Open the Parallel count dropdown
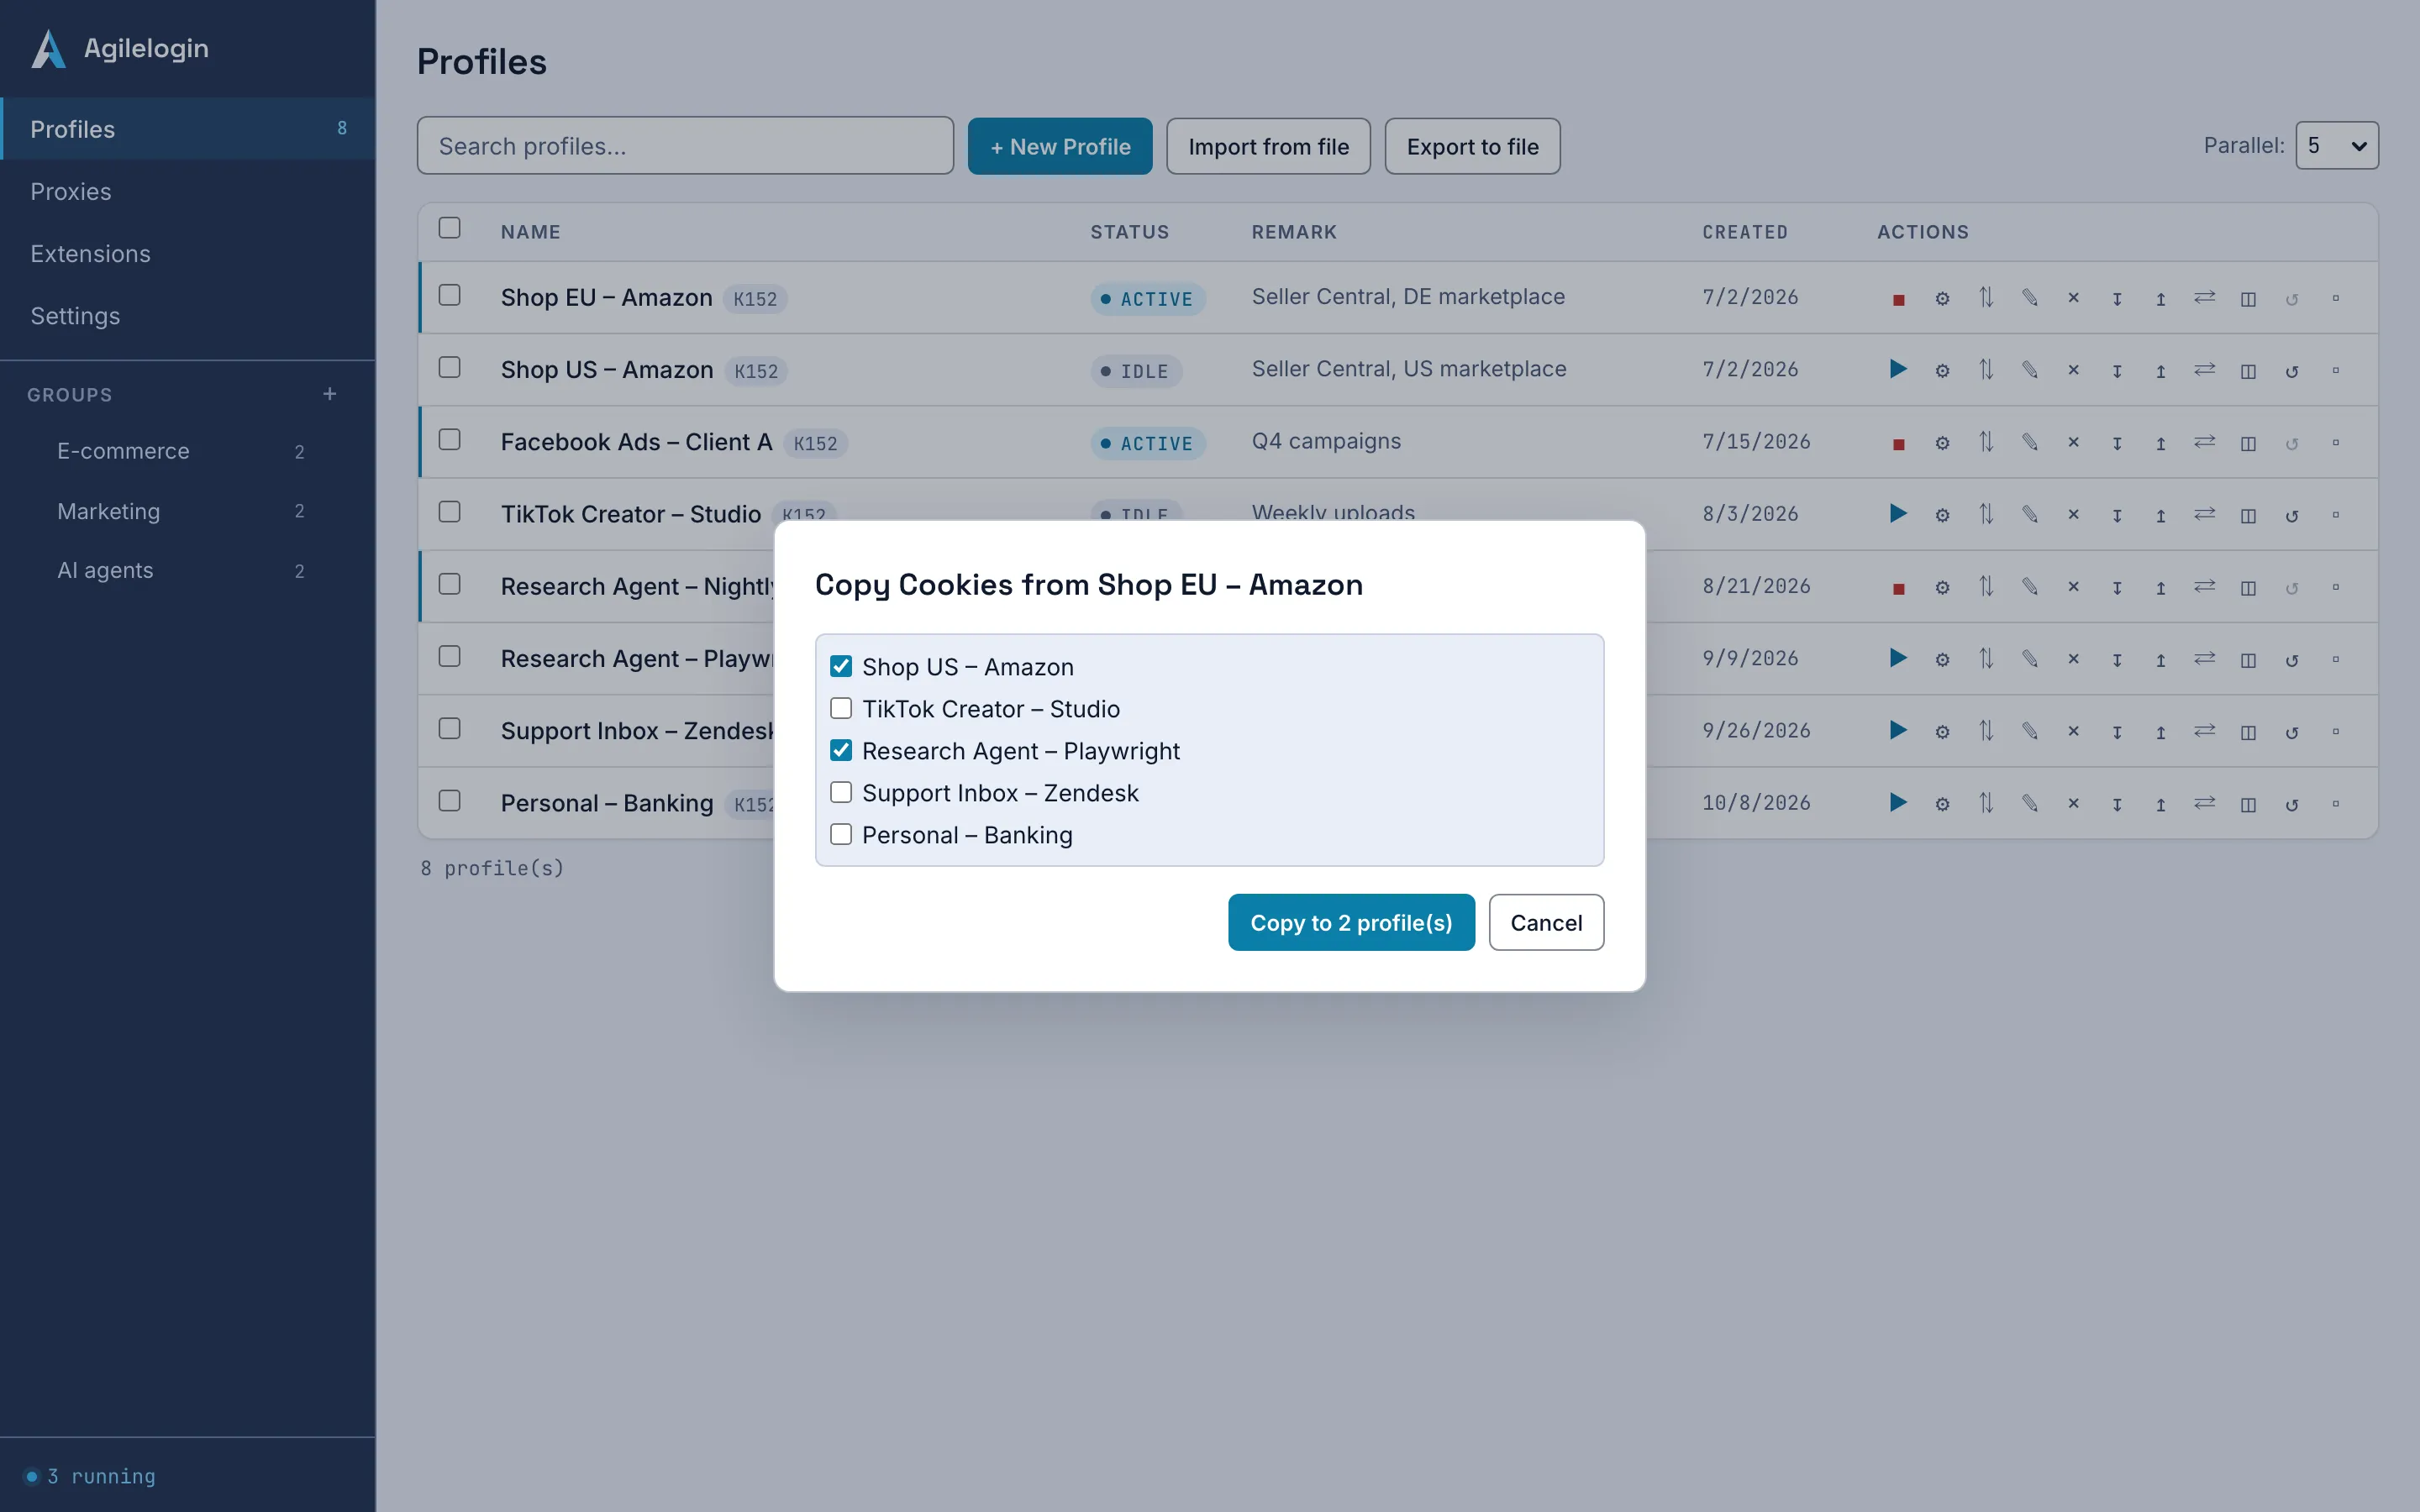This screenshot has height=1512, width=2420. tap(2337, 146)
